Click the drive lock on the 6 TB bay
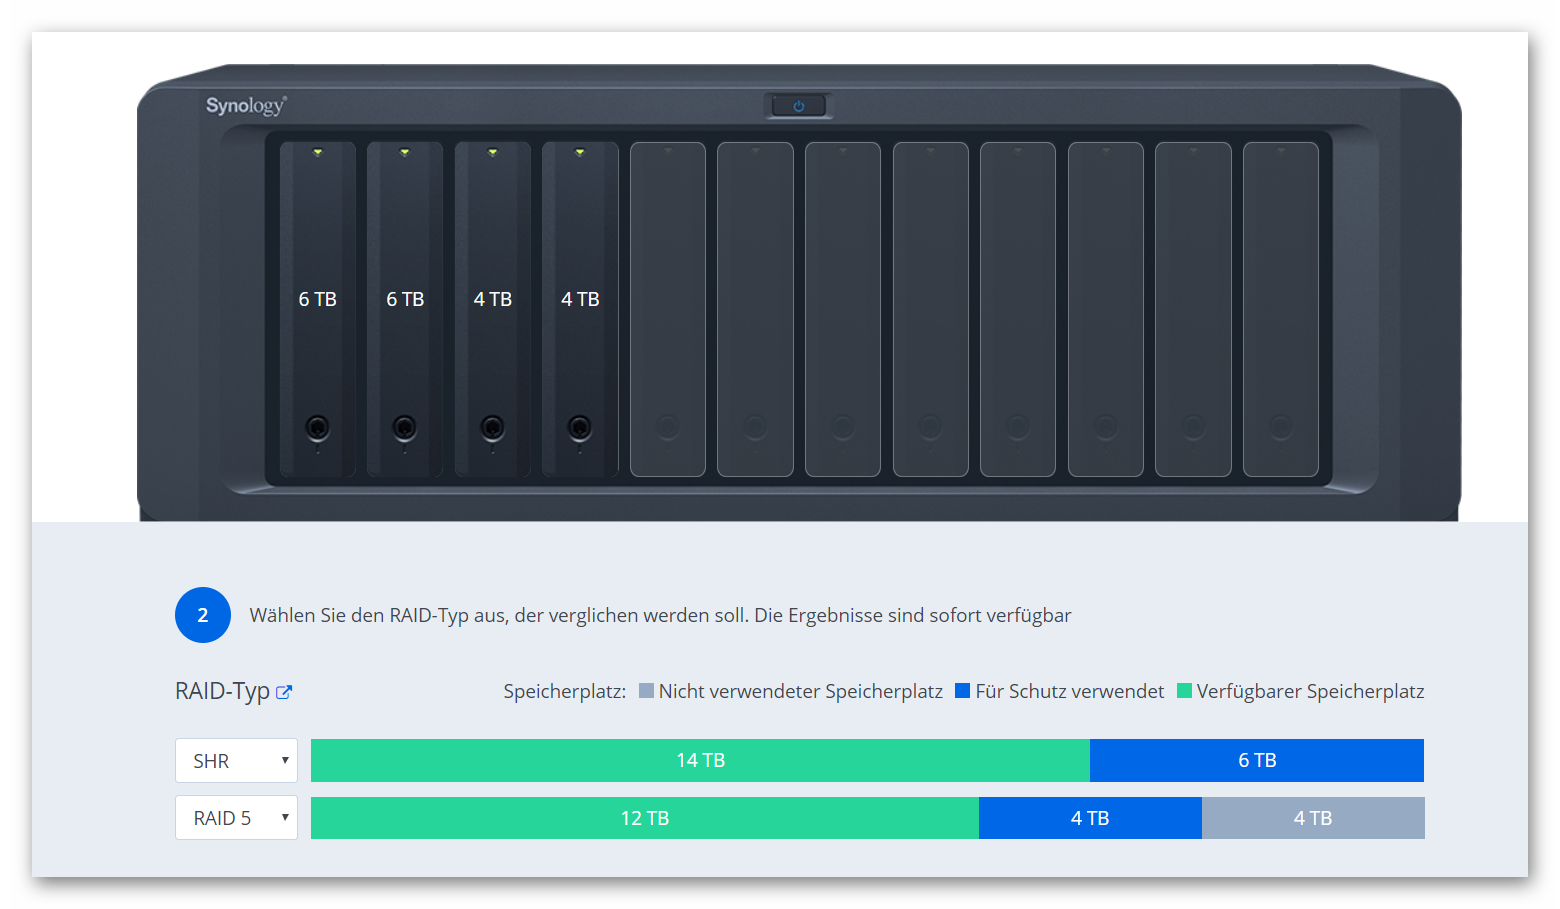This screenshot has height=909, width=1560. tap(317, 428)
